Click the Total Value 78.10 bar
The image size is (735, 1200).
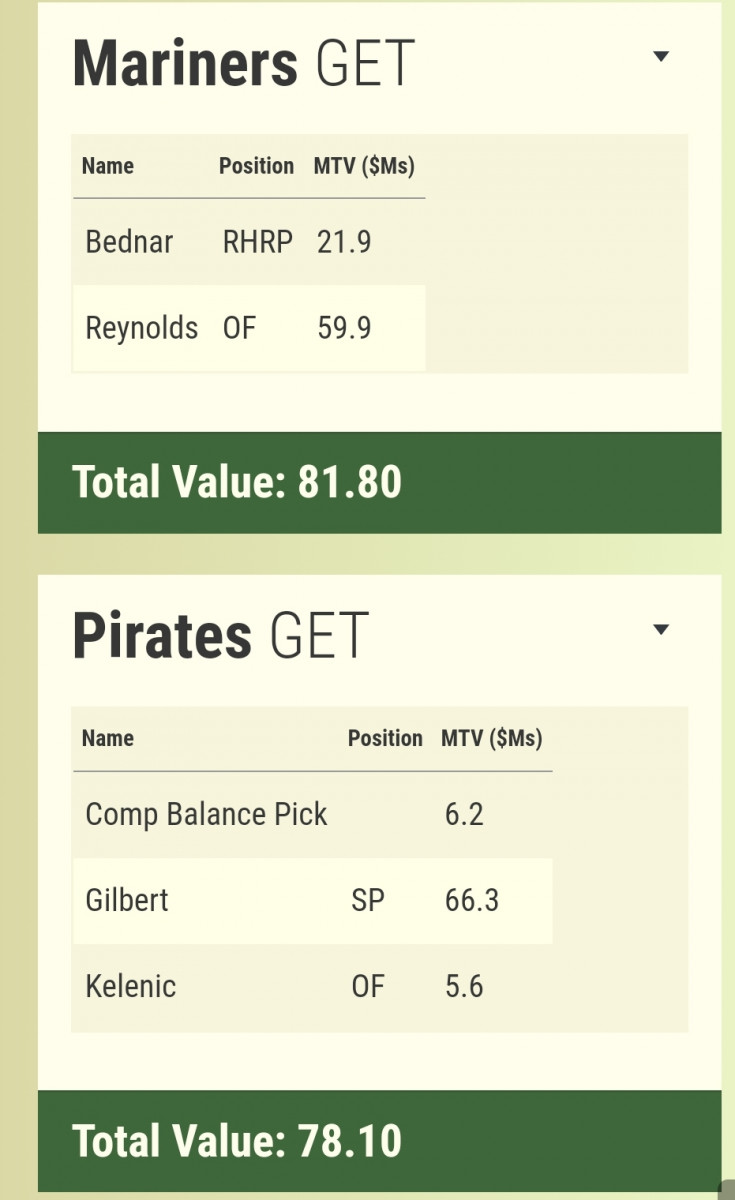(379, 1141)
